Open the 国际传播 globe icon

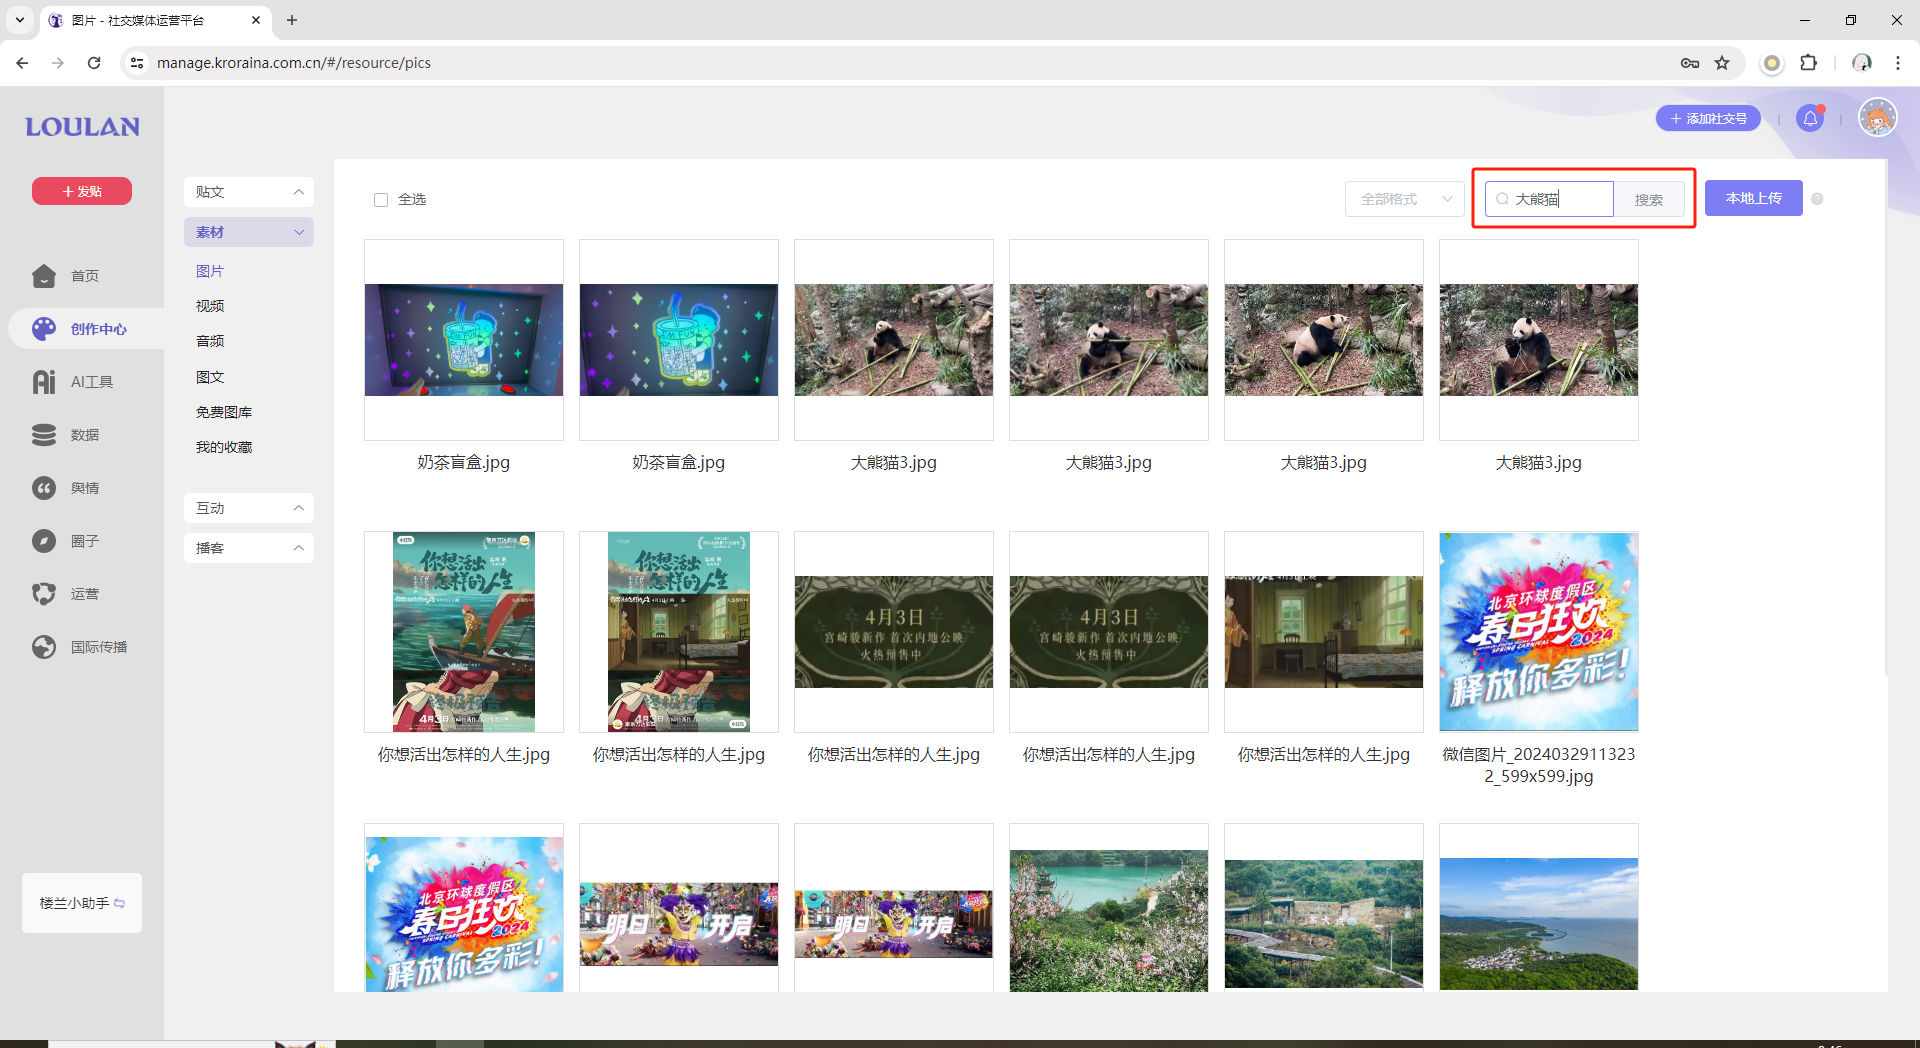44,647
